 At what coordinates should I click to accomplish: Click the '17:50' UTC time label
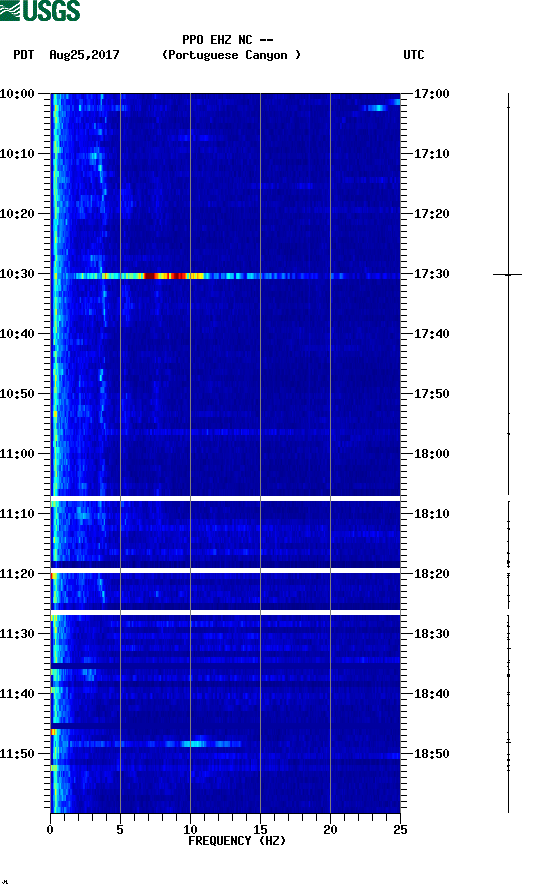[x=431, y=394]
